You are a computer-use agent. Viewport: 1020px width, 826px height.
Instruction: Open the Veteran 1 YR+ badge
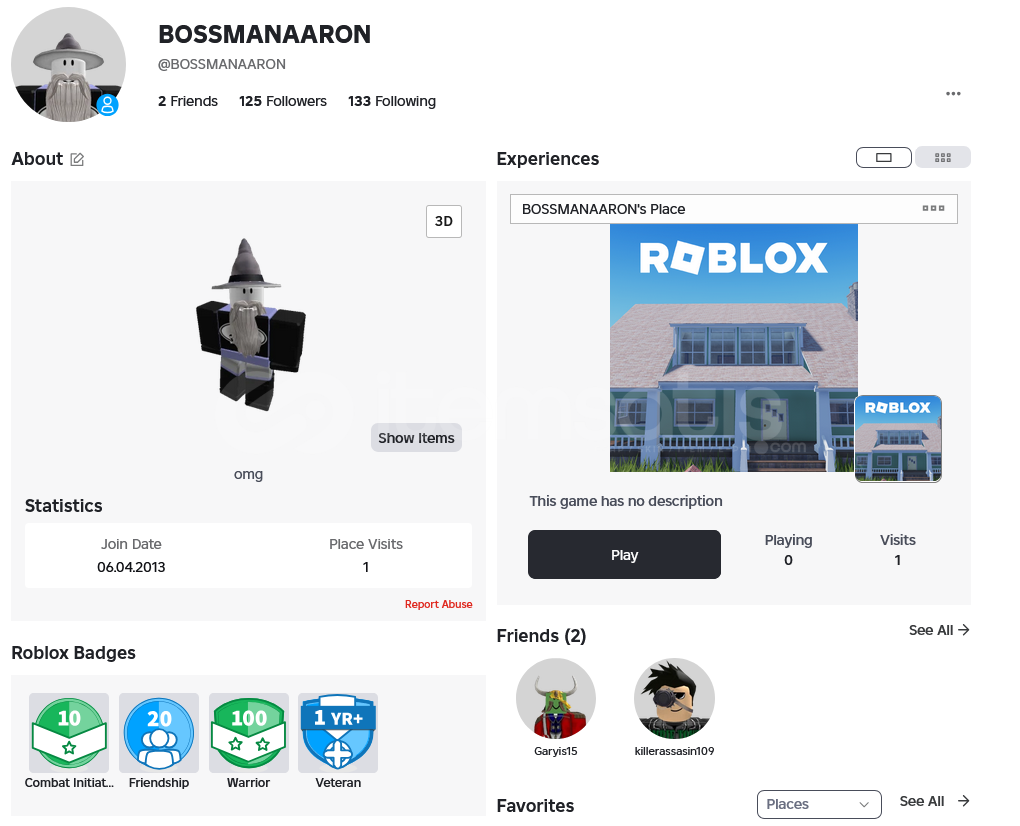338,732
